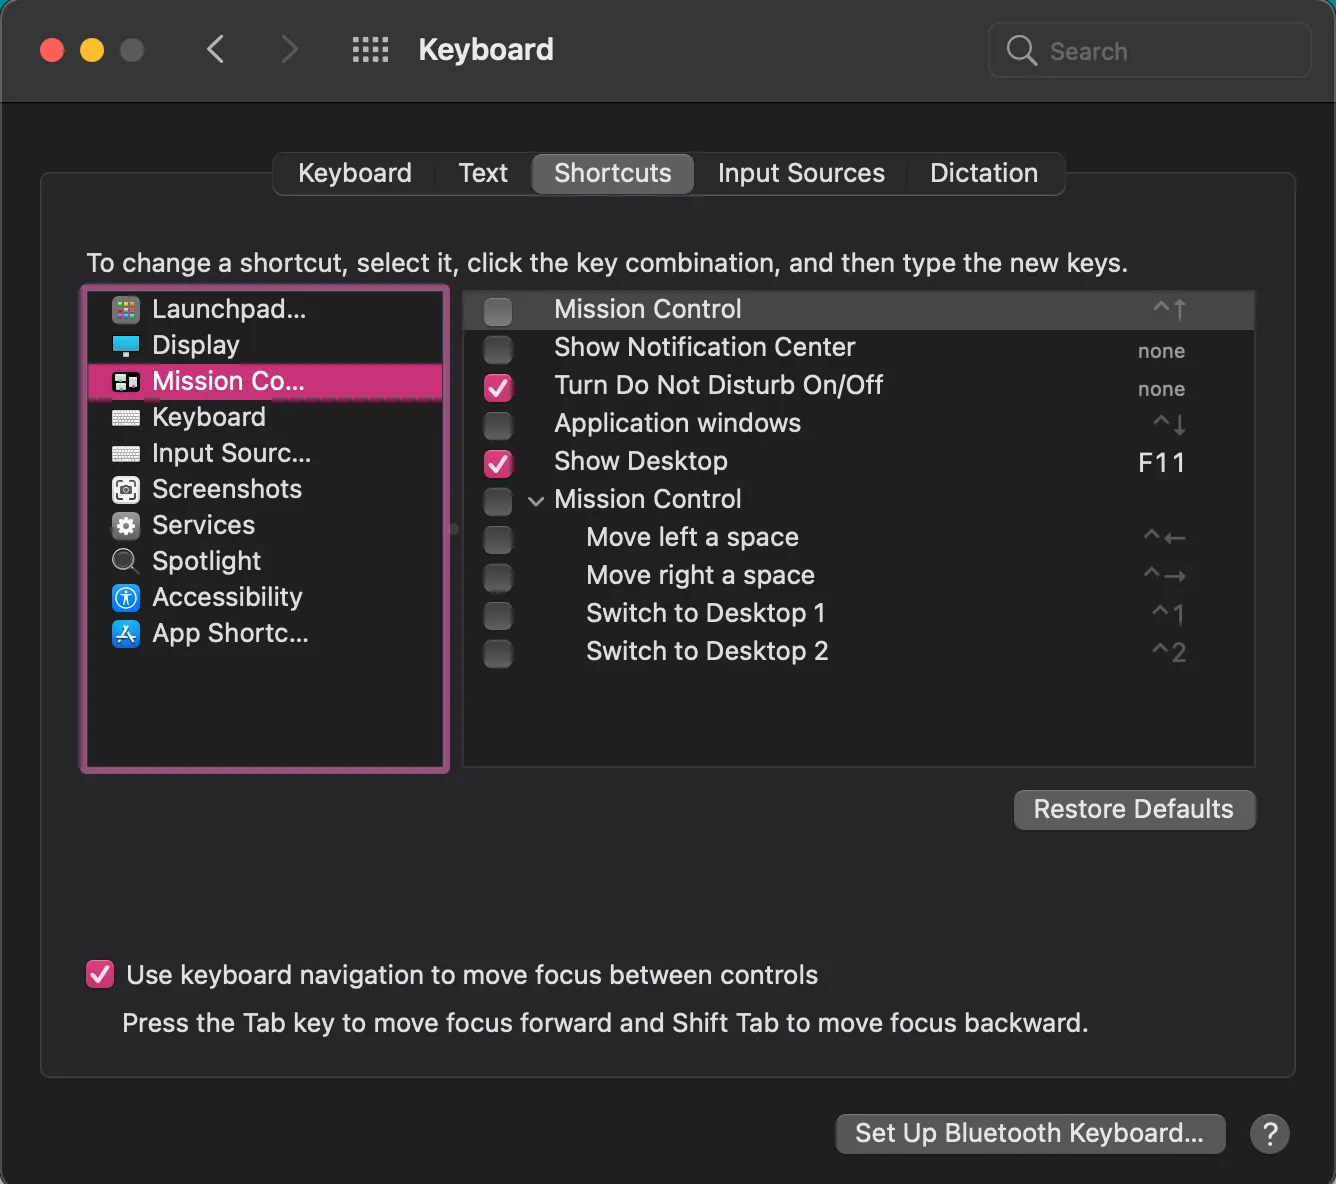Enable the top Mission Control shortcut checkbox
Screen dimensions: 1336x1184
coord(498,311)
